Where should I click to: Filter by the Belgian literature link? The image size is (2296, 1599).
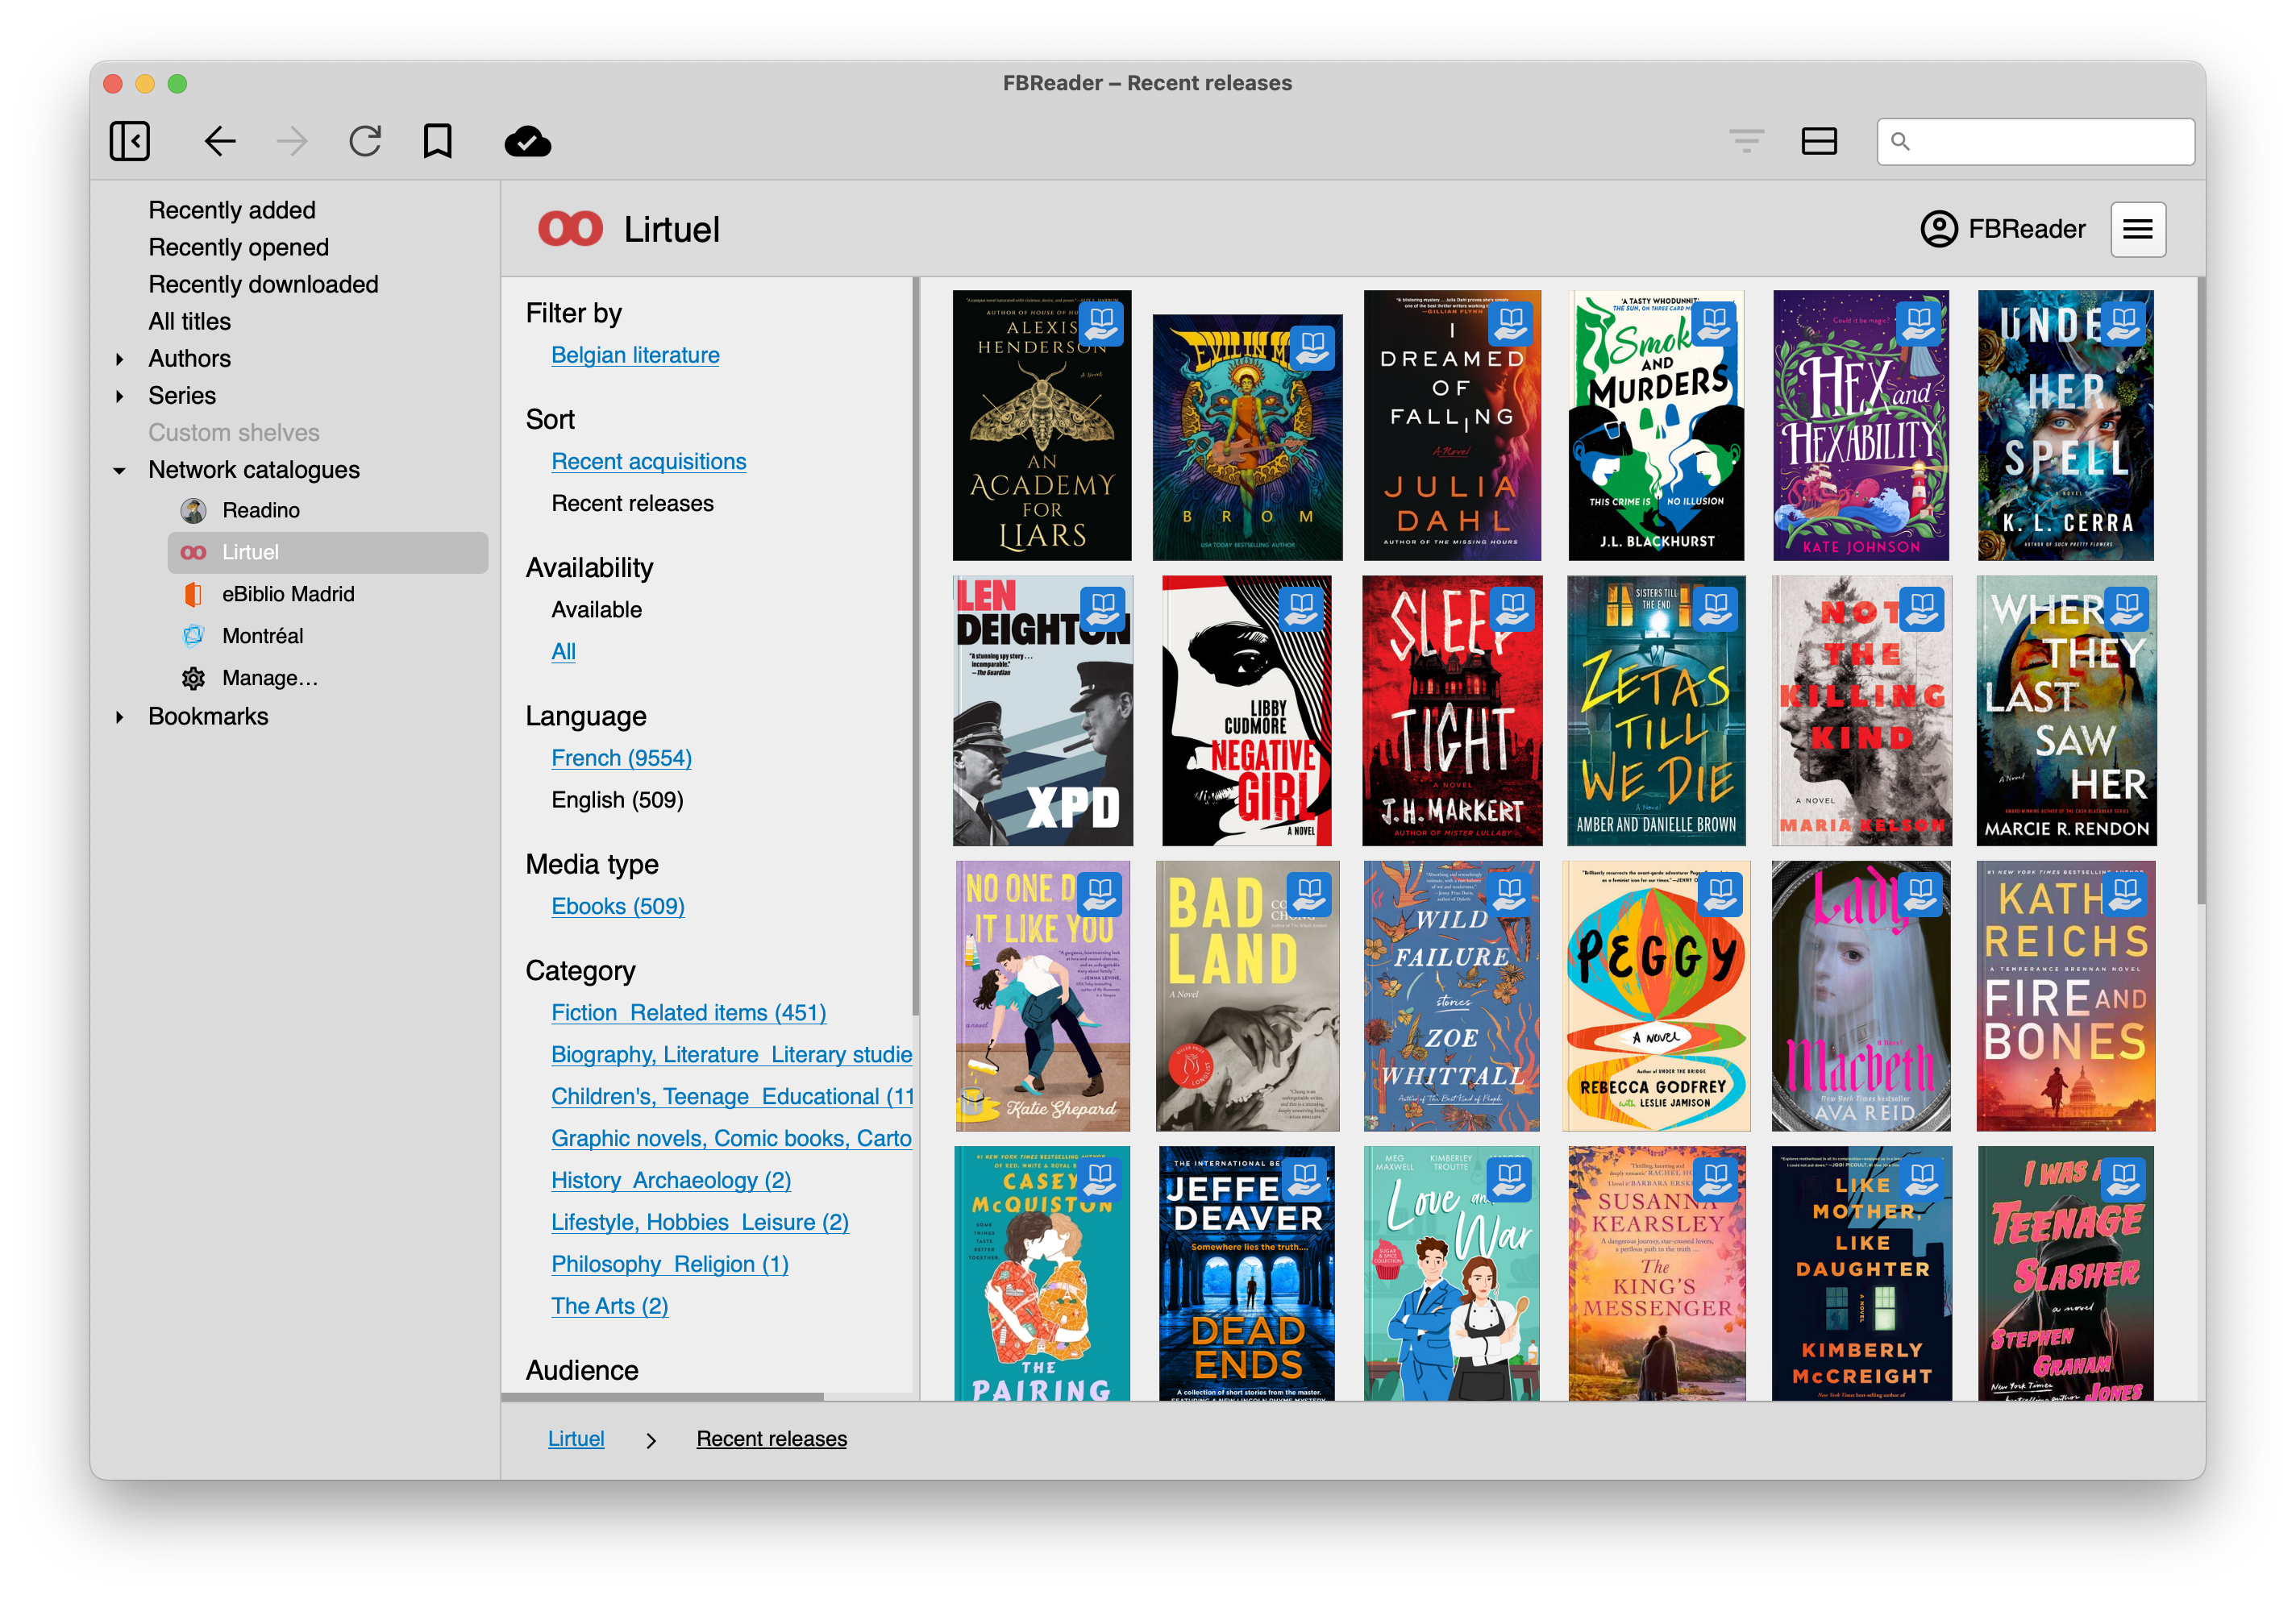pos(635,355)
